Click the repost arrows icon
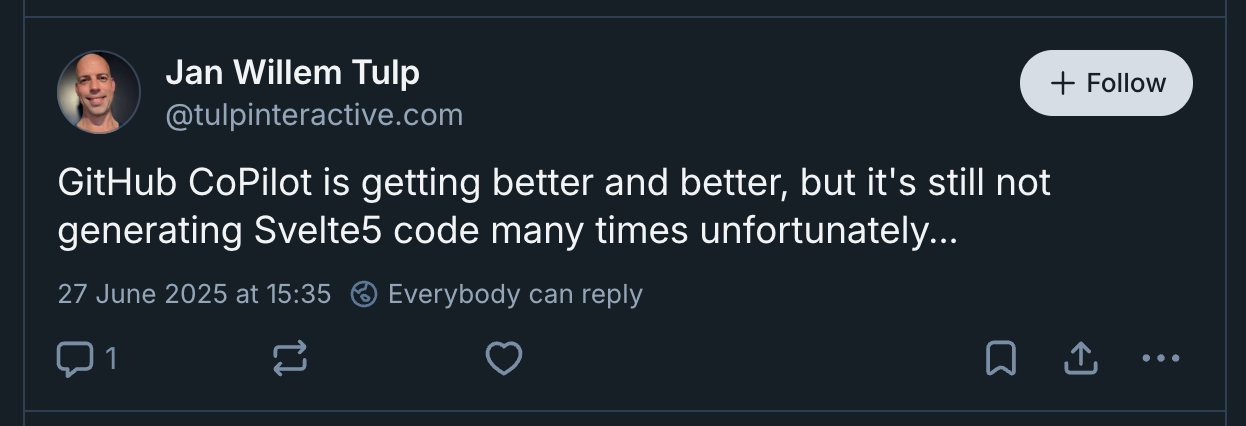The image size is (1246, 426). pyautogui.click(x=290, y=359)
